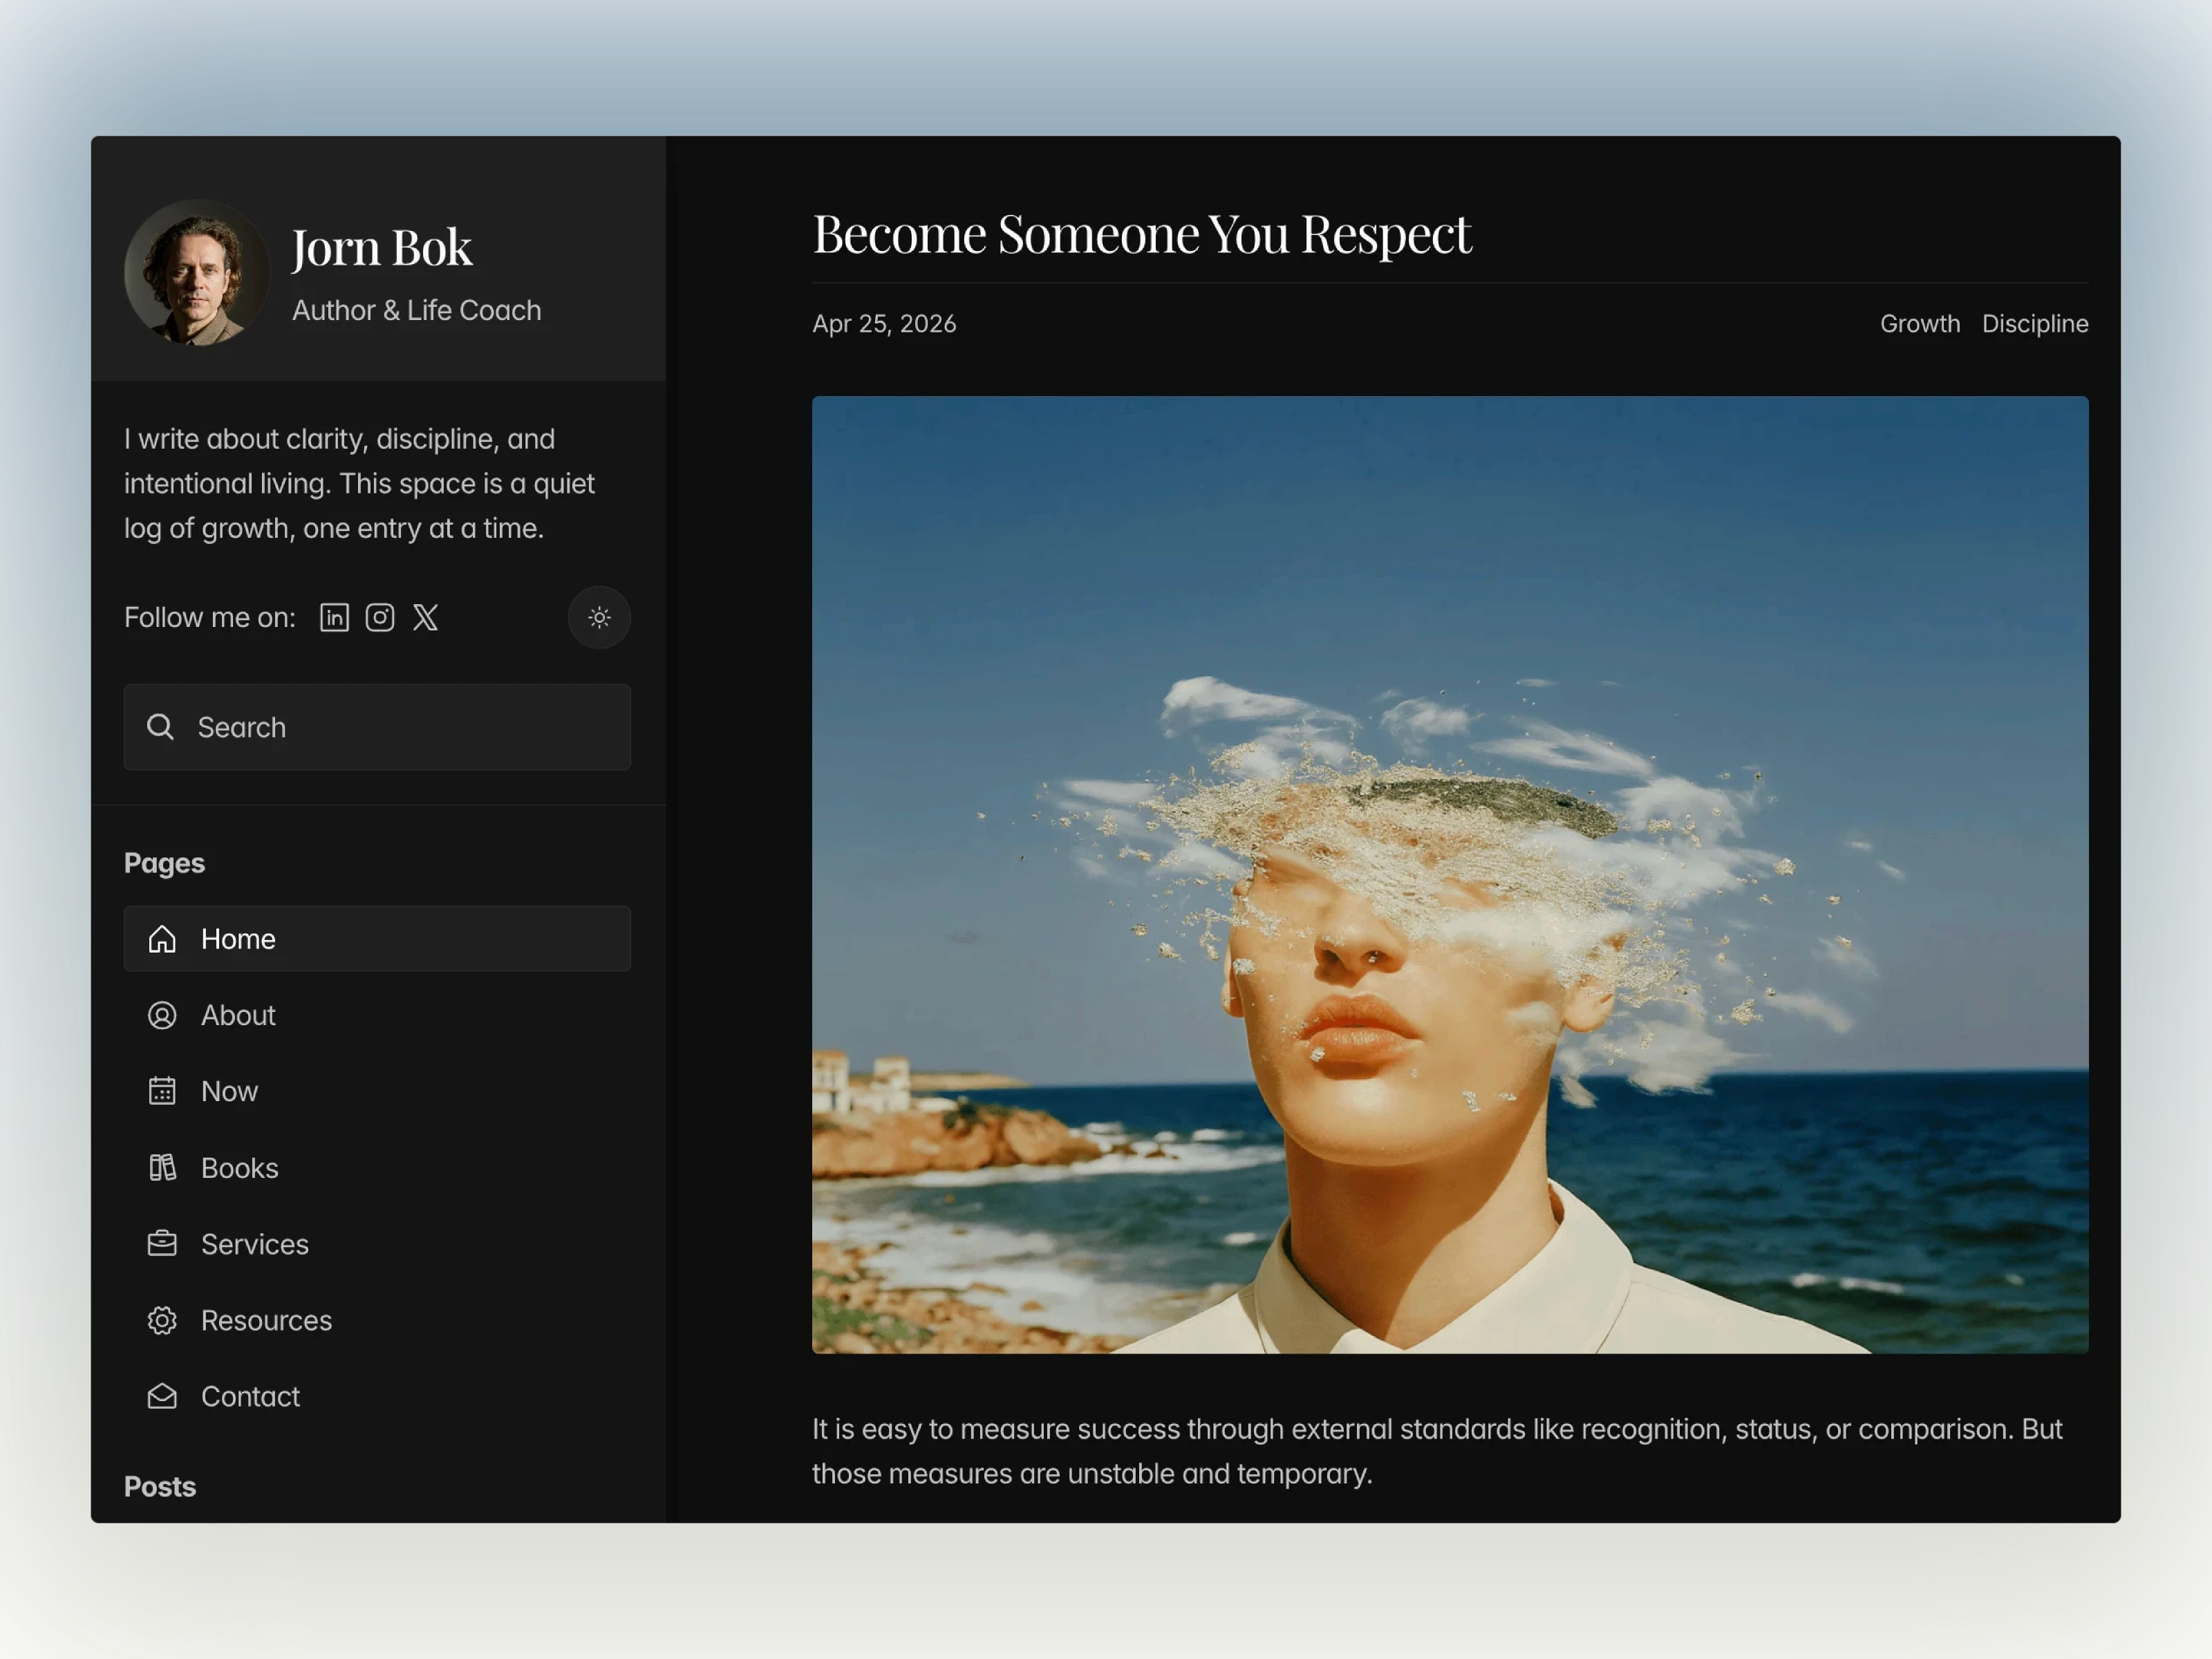Click the Pages section heading

164,863
